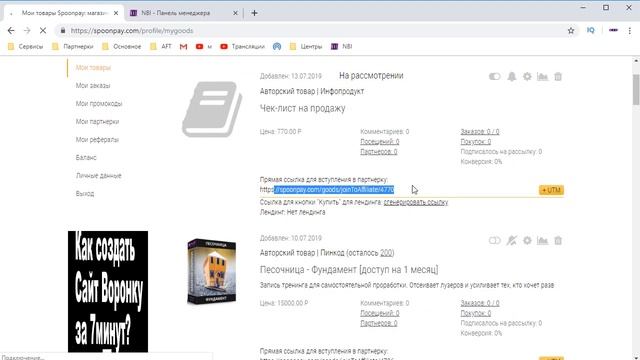Open Заказов 0/0 link for Чек-лист
This screenshot has width=640, height=360.
tap(480, 131)
